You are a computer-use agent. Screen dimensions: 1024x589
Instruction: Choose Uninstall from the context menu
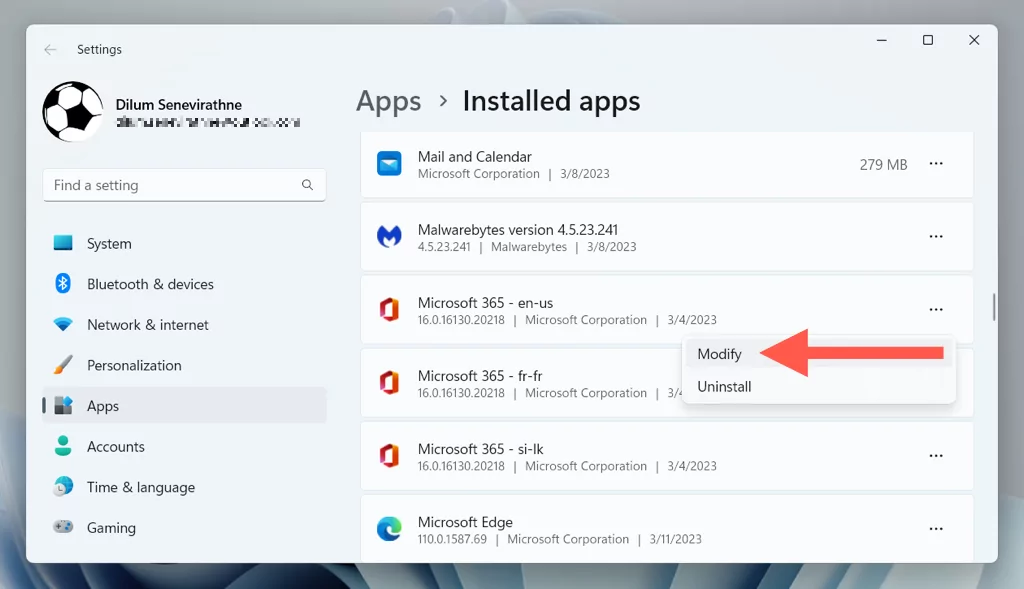click(x=724, y=387)
